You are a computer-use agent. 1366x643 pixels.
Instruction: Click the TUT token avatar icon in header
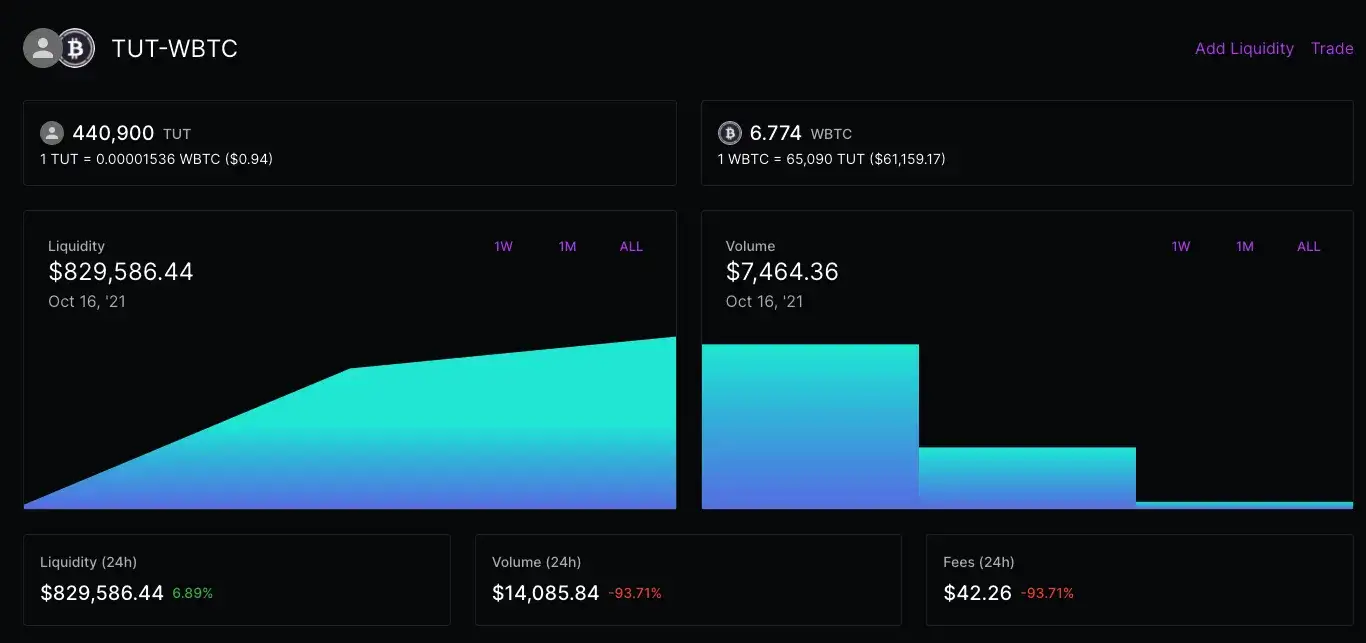point(43,48)
